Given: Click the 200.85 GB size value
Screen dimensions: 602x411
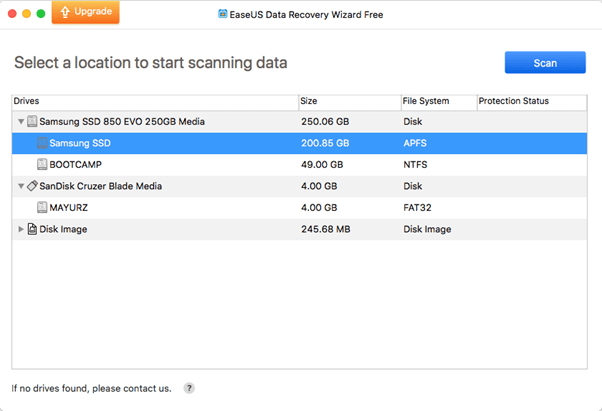Looking at the screenshot, I should [x=325, y=143].
